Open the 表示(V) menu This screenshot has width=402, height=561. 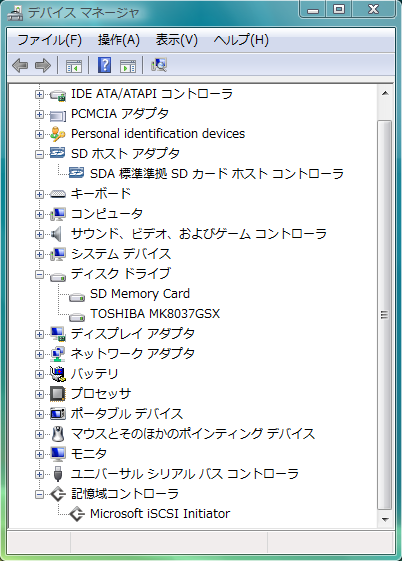click(x=177, y=40)
